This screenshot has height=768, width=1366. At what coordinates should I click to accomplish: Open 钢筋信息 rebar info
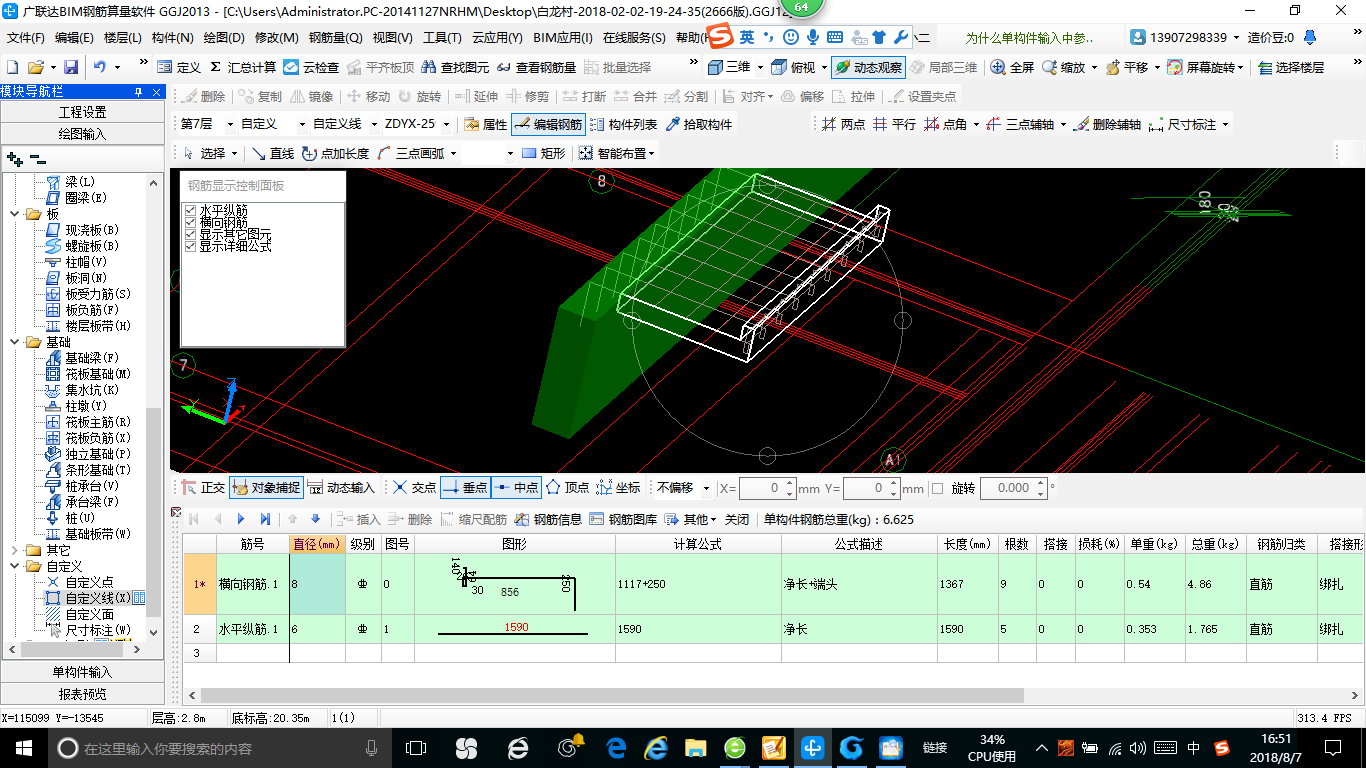pyautogui.click(x=548, y=519)
